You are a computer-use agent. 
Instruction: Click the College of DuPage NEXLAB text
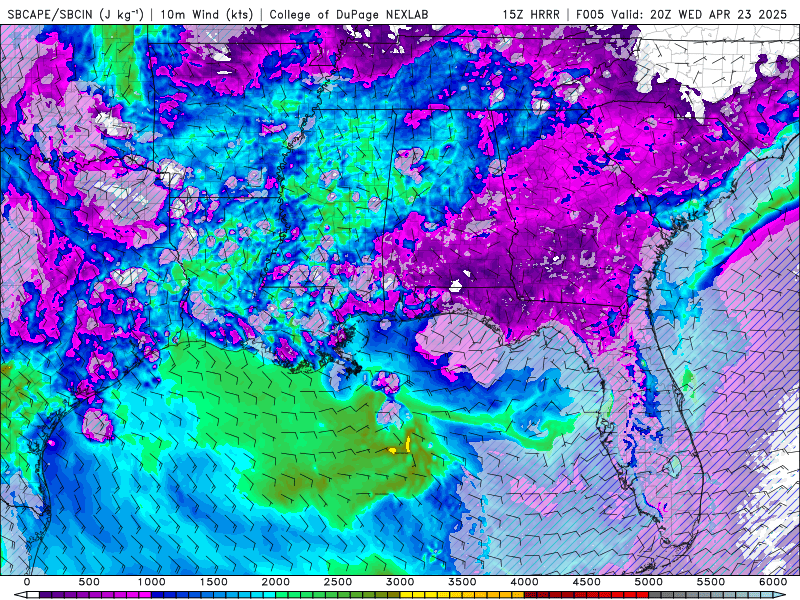coord(348,14)
